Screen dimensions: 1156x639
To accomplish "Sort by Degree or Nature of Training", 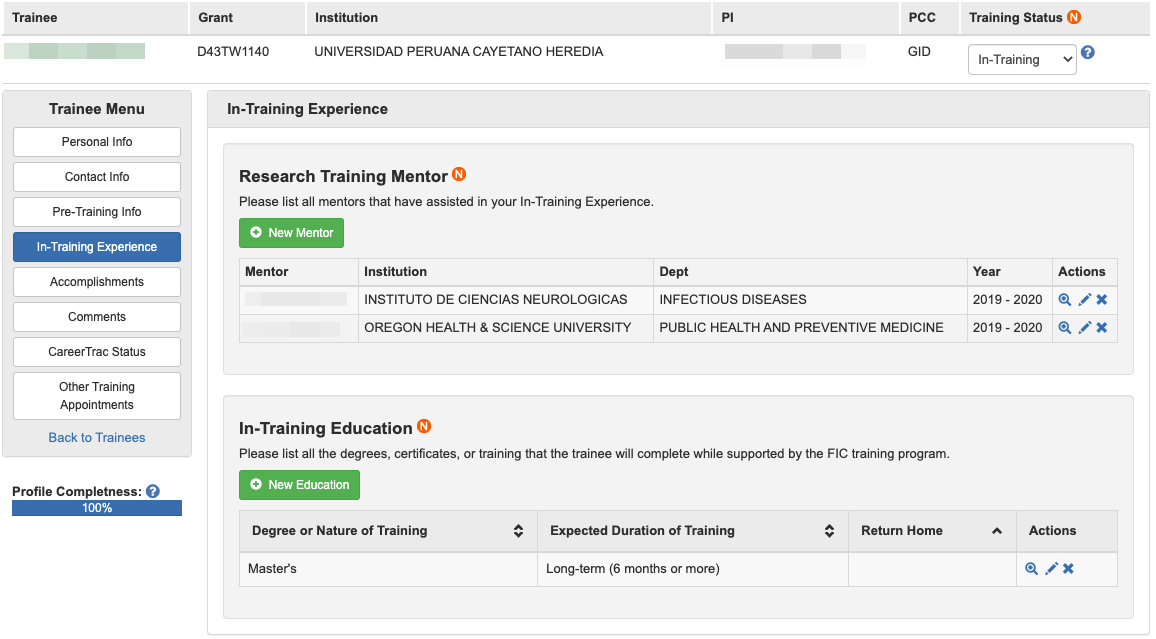I will click(518, 531).
